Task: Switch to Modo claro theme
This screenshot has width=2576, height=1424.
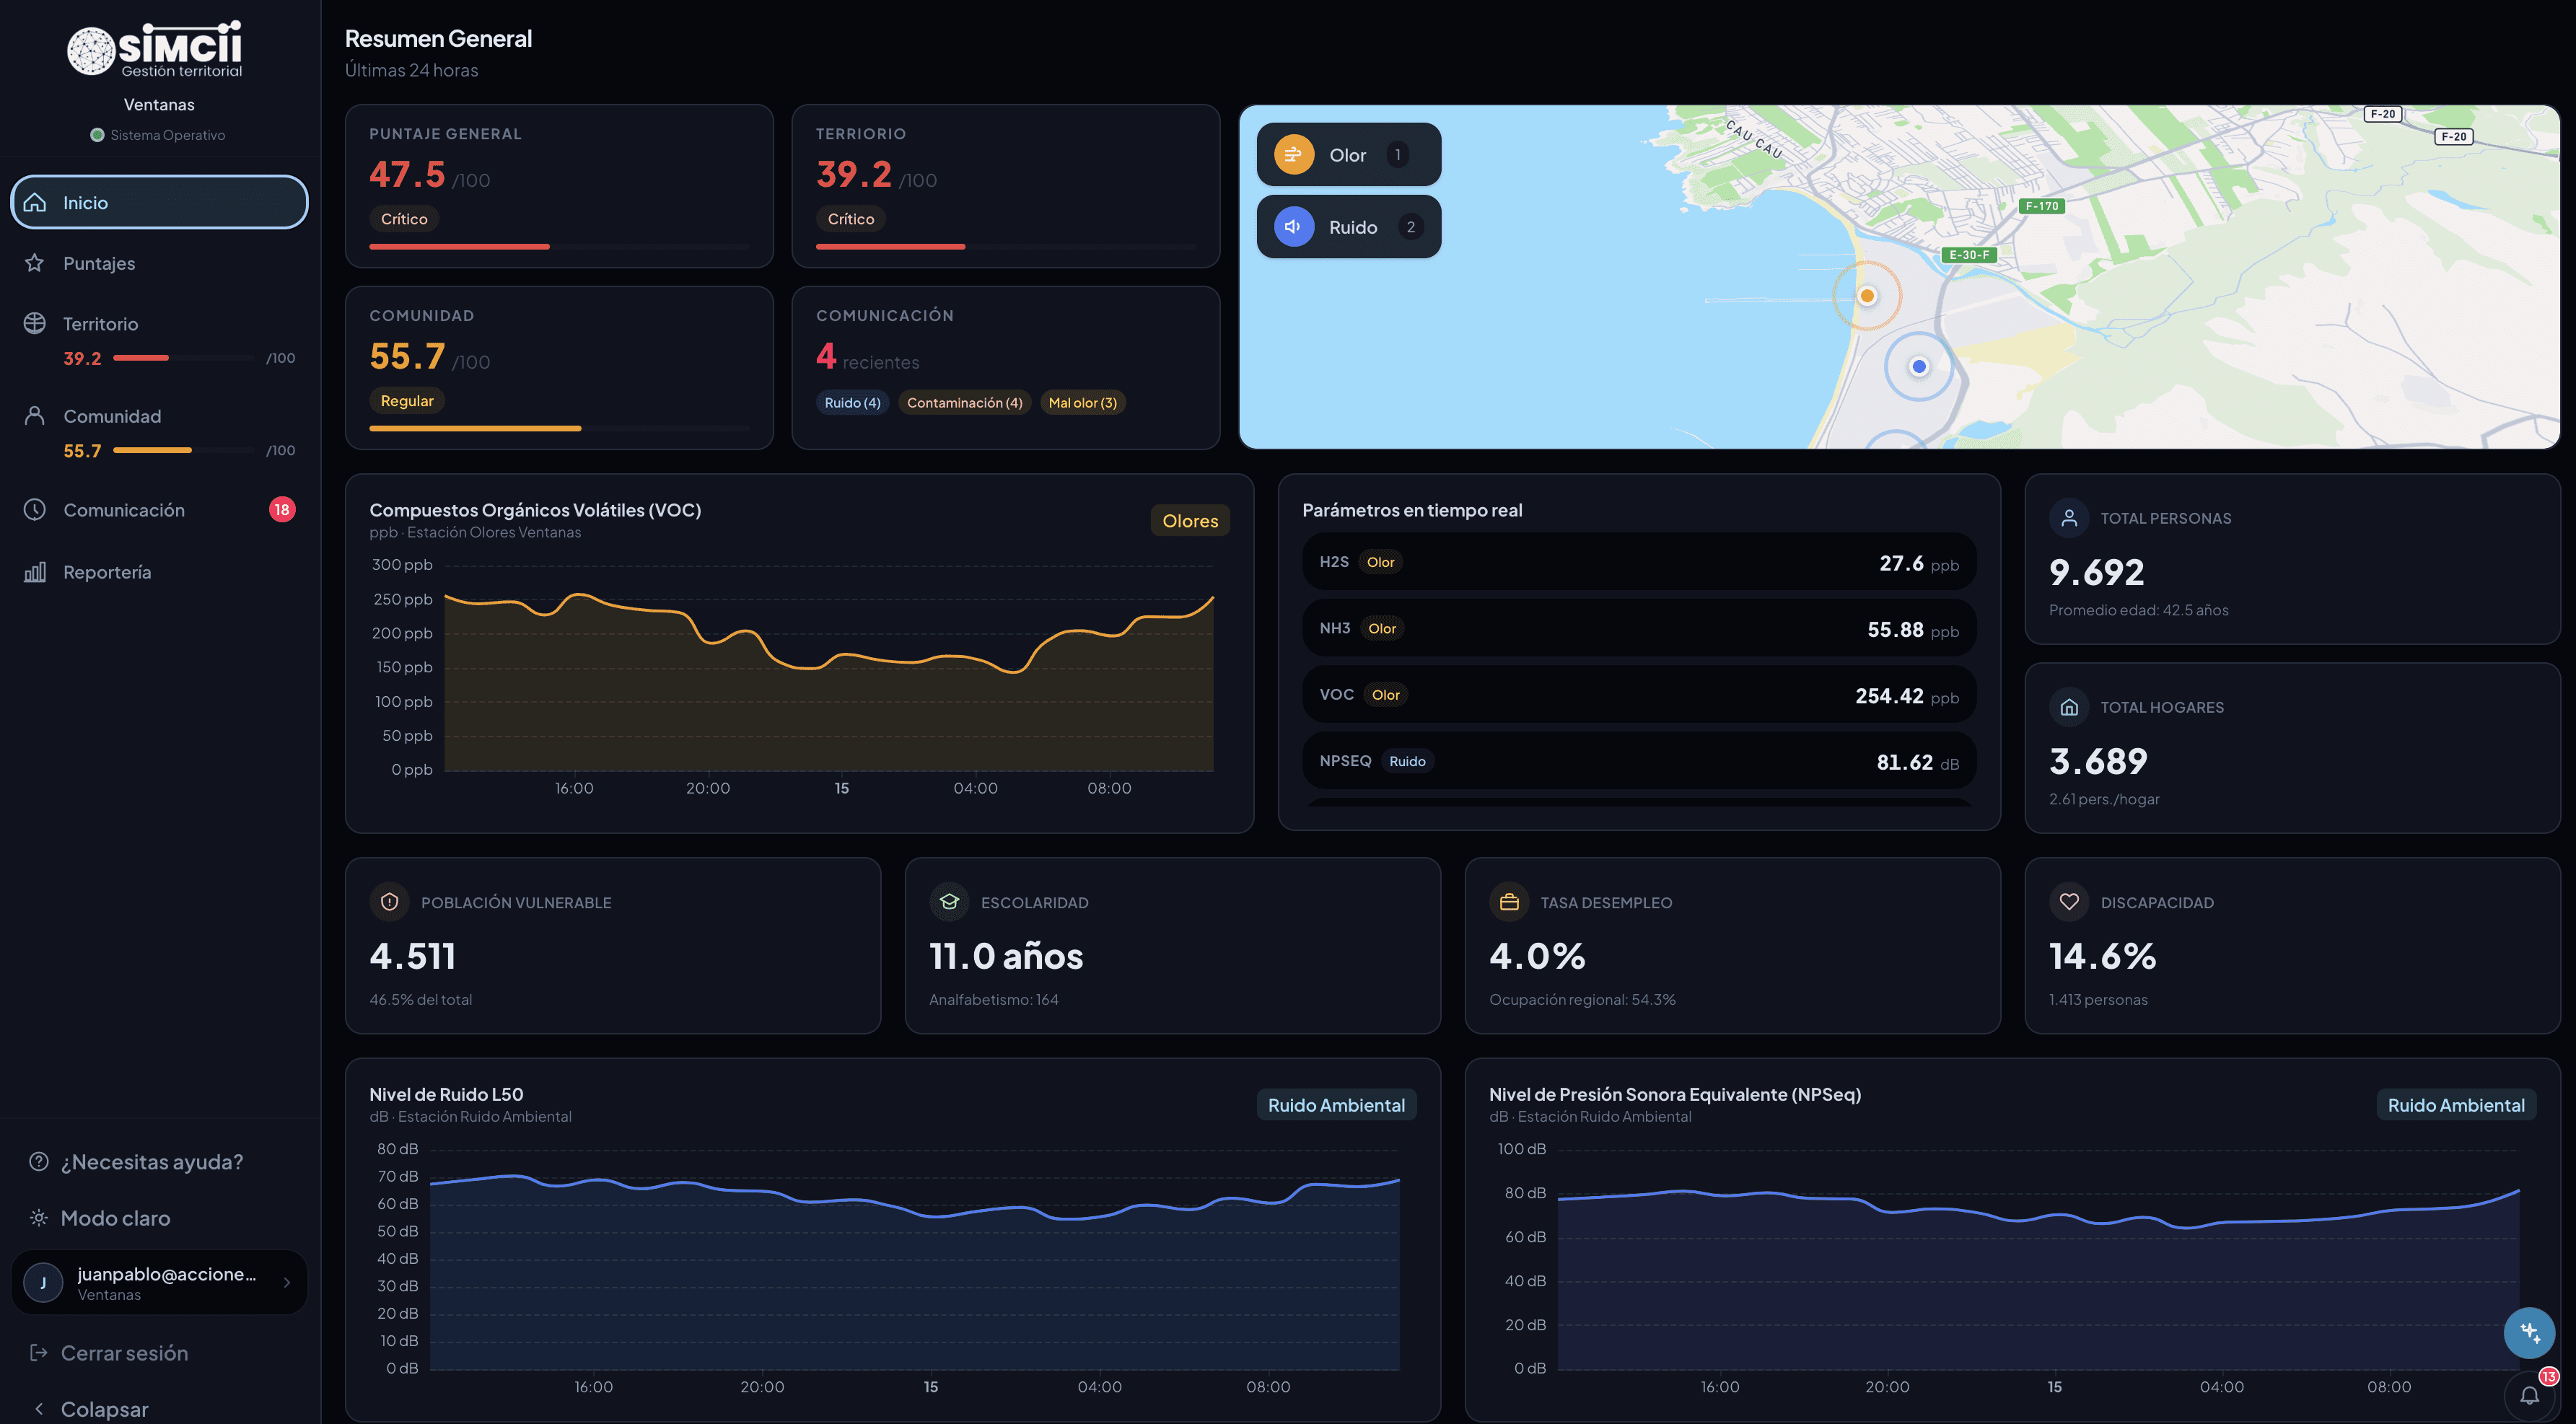Action: click(115, 1218)
